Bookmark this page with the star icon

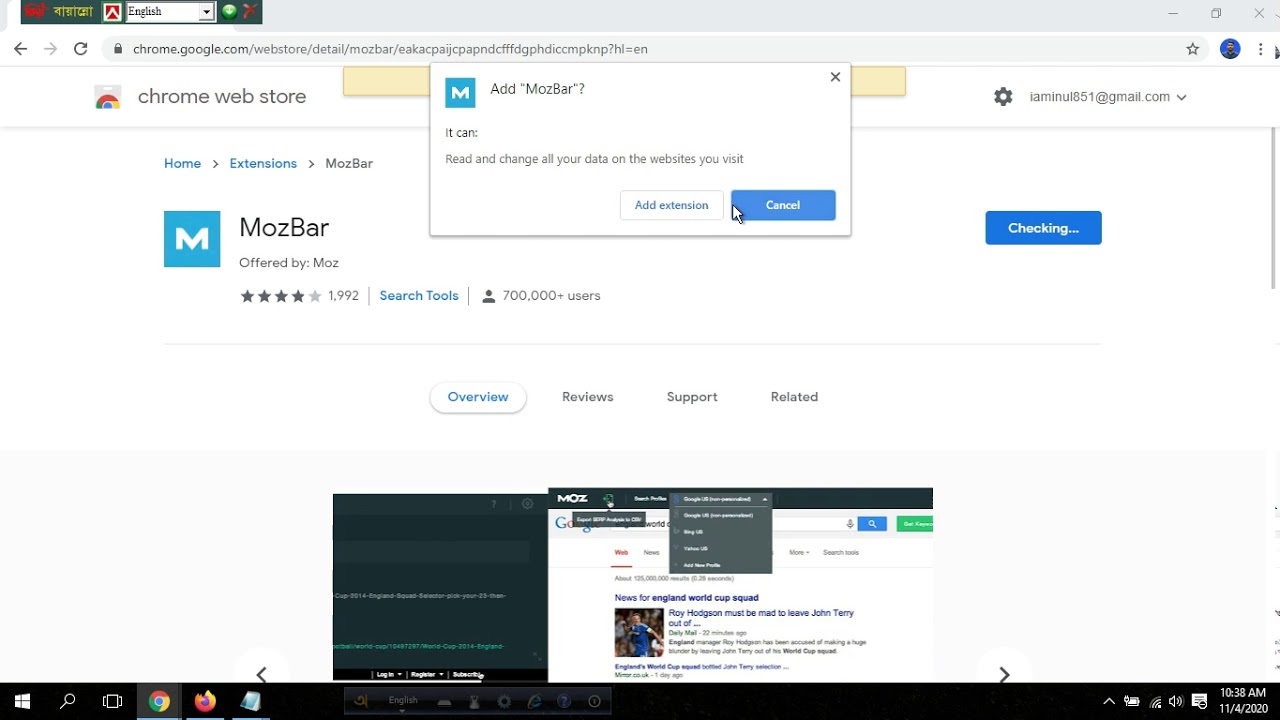(1192, 49)
